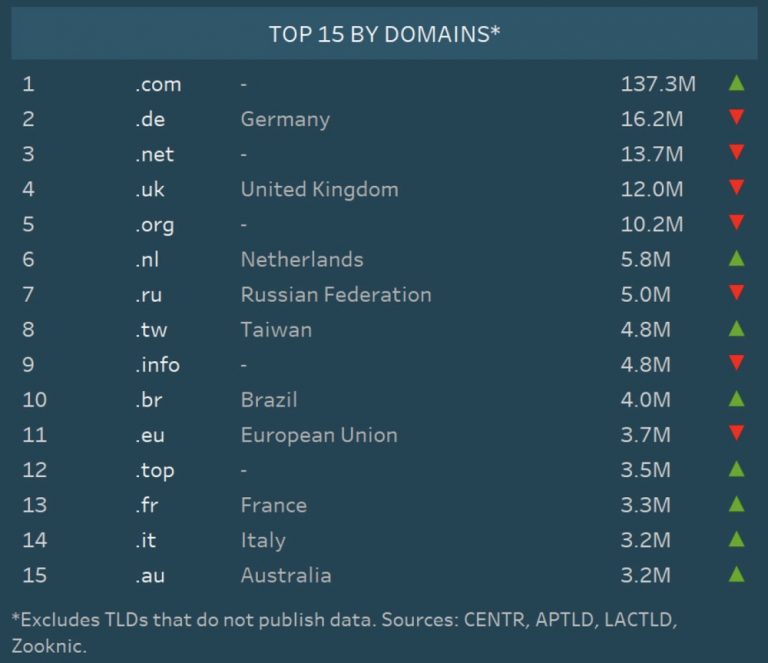
Task: Click the red down arrow for .de
Action: (x=737, y=118)
